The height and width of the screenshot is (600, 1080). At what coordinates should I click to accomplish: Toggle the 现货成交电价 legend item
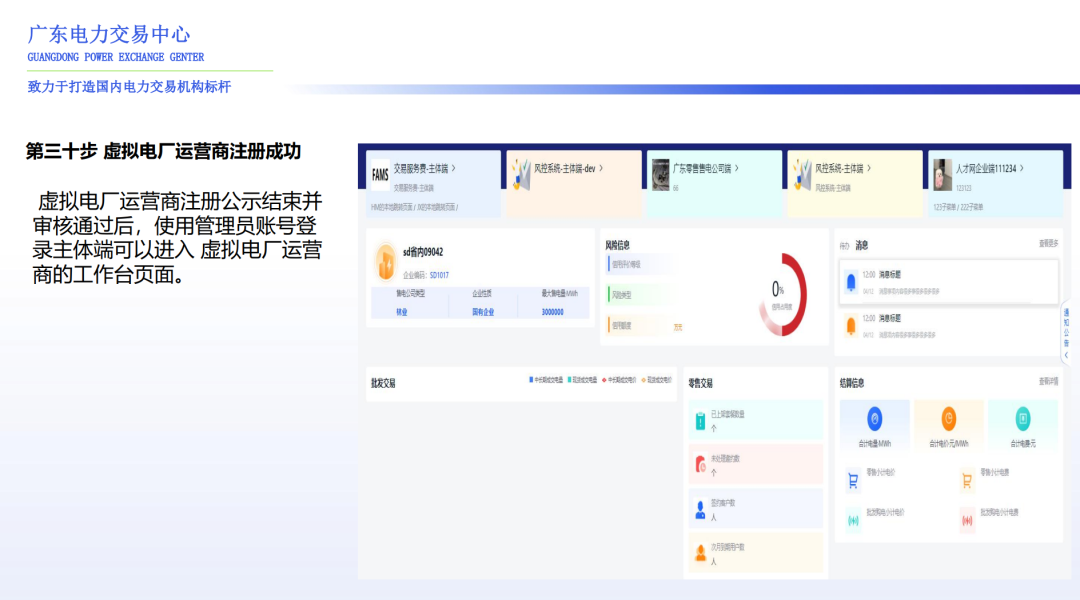(x=655, y=378)
